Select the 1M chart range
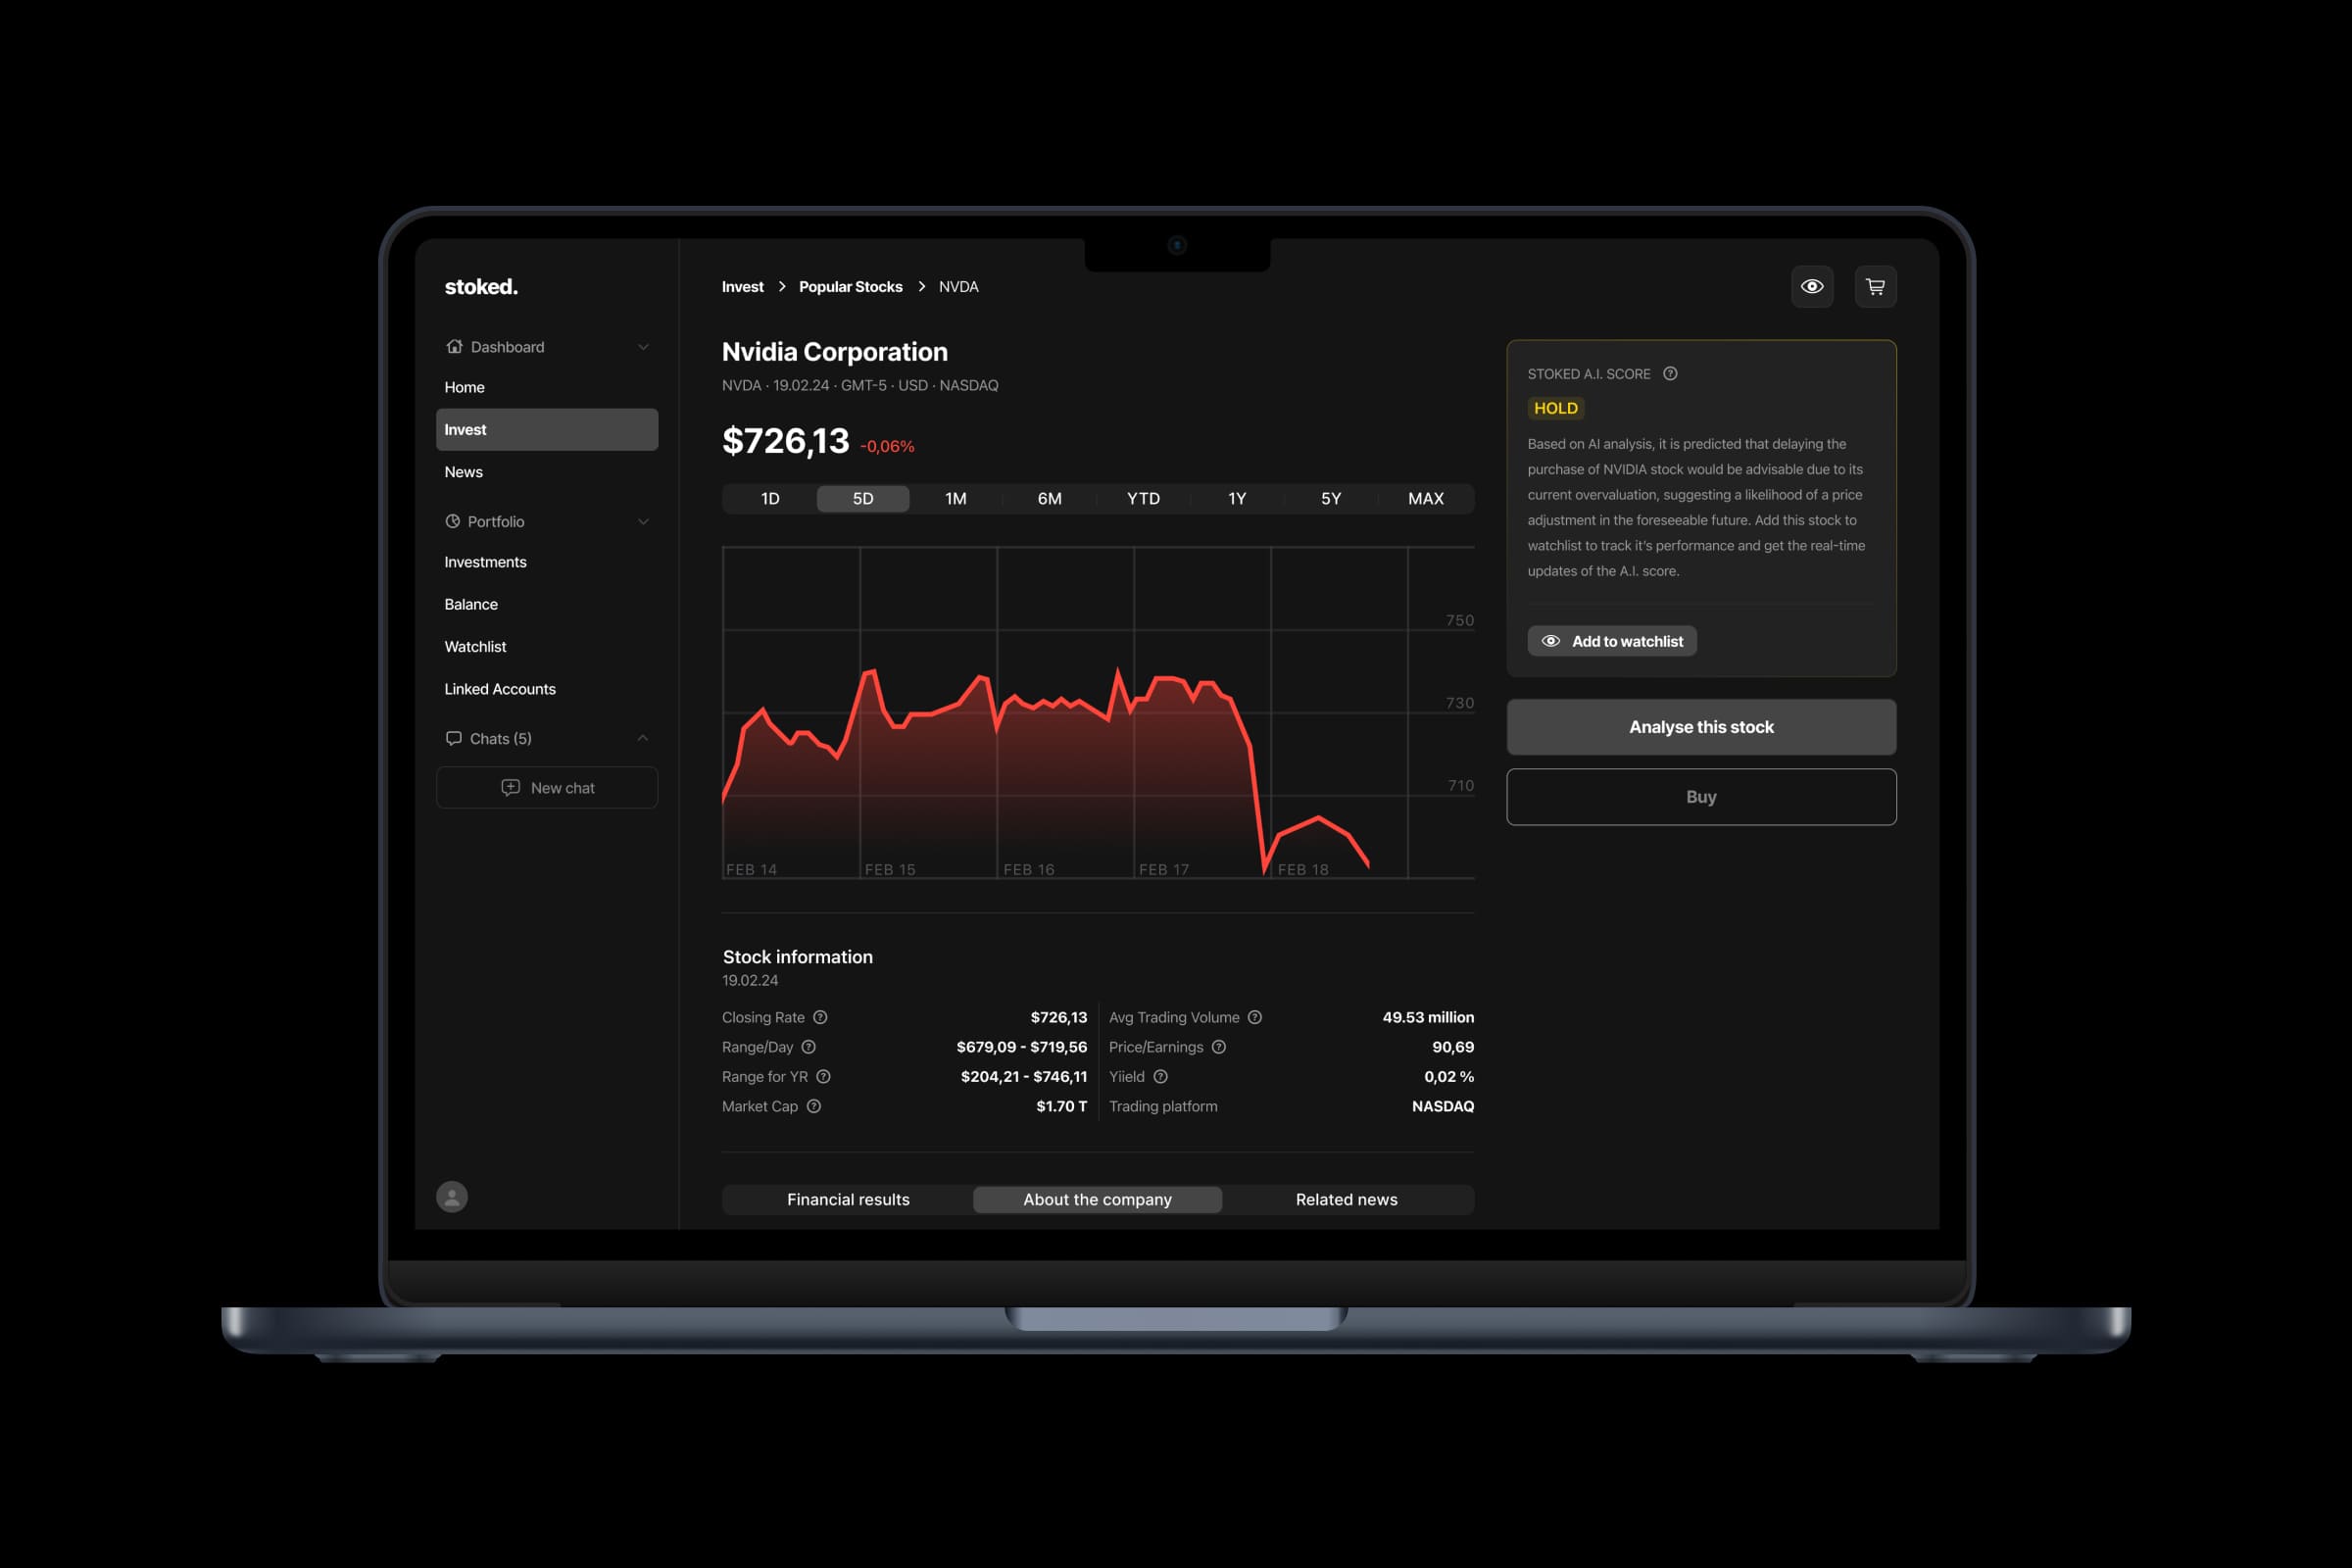Screen dimensions: 2352x1568 956,498
